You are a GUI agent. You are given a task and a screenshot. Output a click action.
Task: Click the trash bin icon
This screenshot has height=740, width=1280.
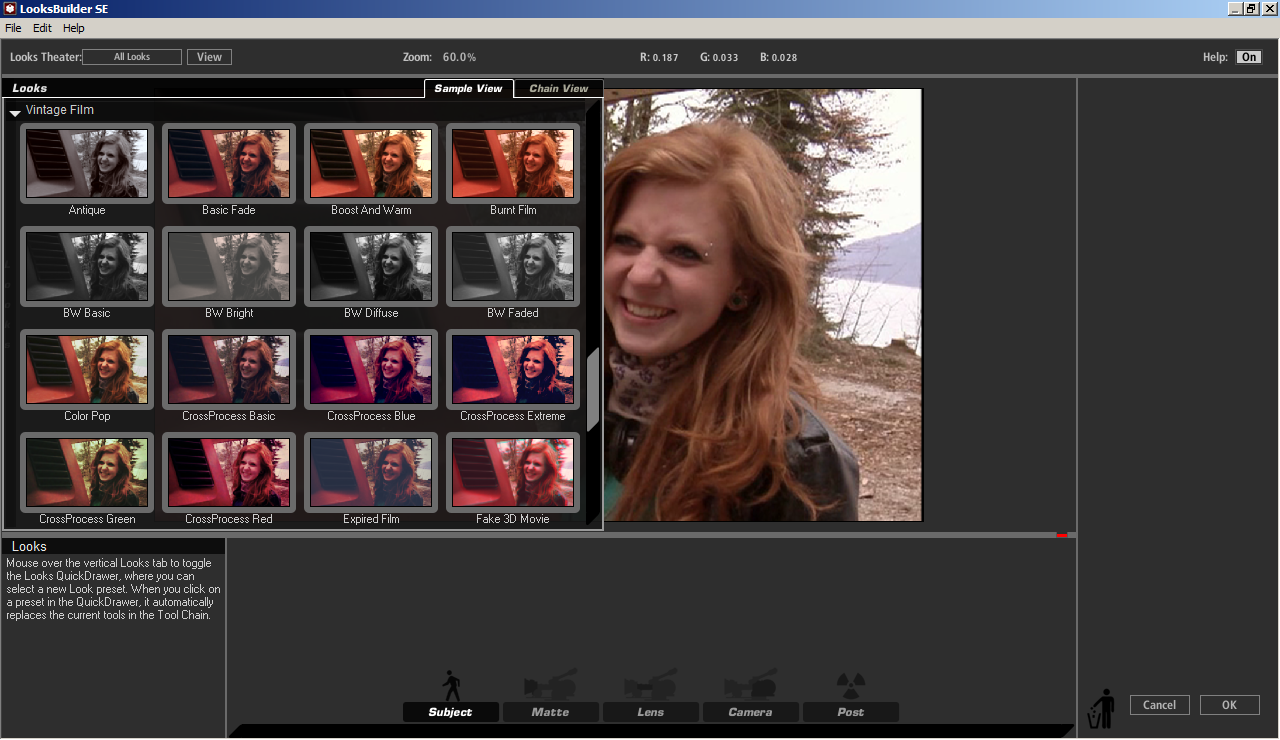1101,708
